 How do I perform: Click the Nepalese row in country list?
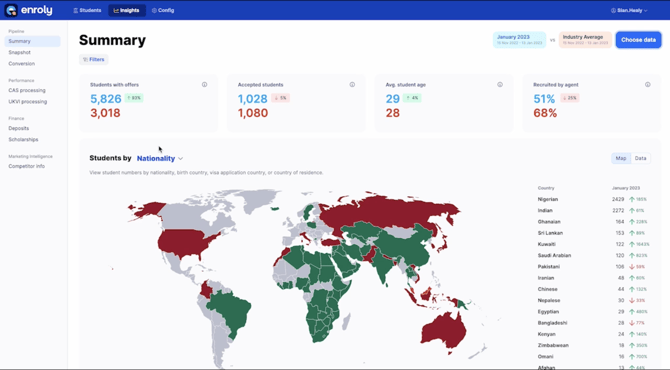click(x=593, y=300)
